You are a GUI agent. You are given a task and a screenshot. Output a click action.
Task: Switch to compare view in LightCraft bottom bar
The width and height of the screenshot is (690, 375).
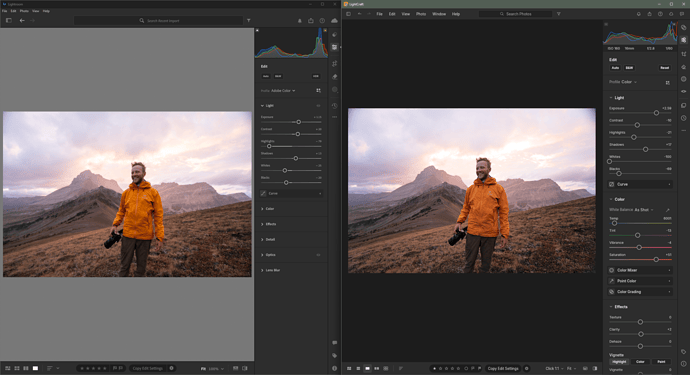click(x=376, y=368)
